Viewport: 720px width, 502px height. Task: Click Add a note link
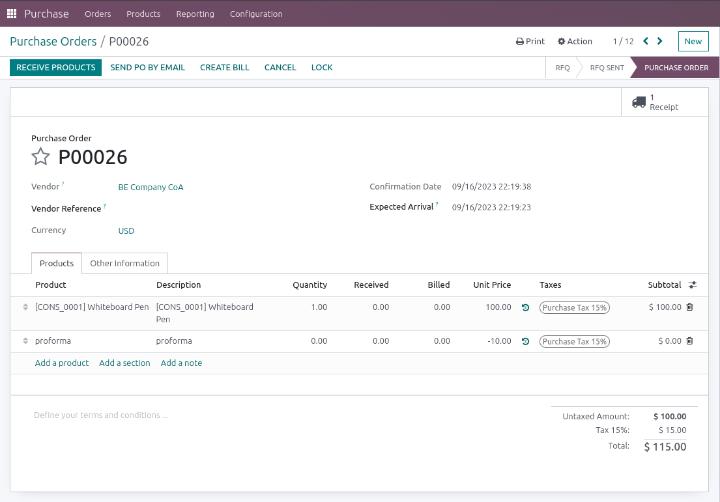181,363
